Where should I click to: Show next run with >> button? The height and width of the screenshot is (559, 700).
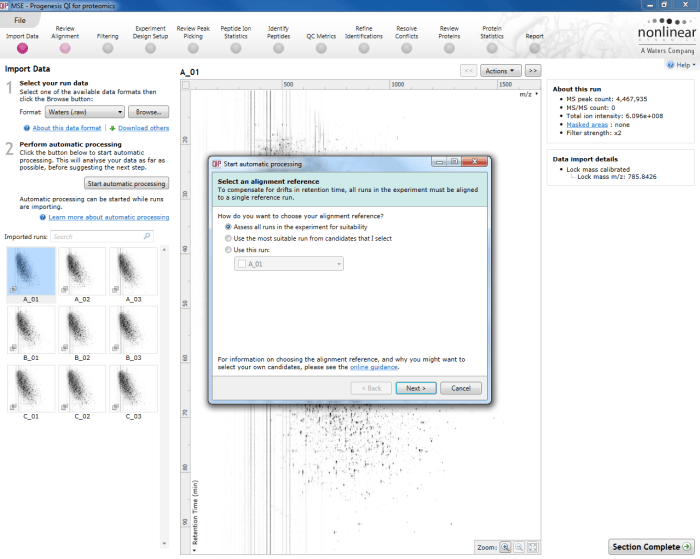(533, 71)
